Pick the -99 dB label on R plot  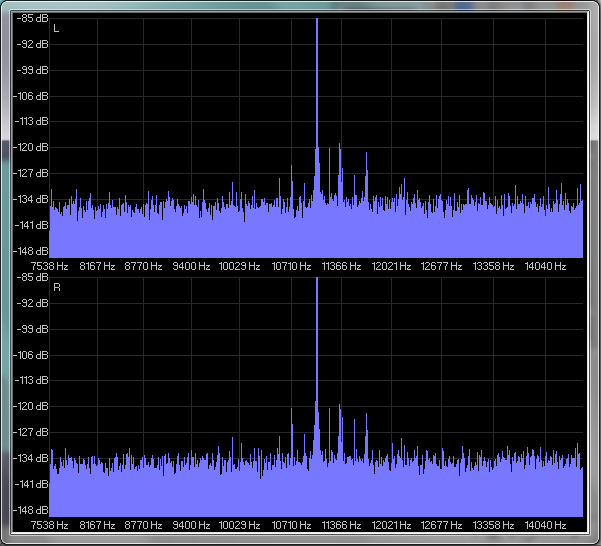point(32,329)
